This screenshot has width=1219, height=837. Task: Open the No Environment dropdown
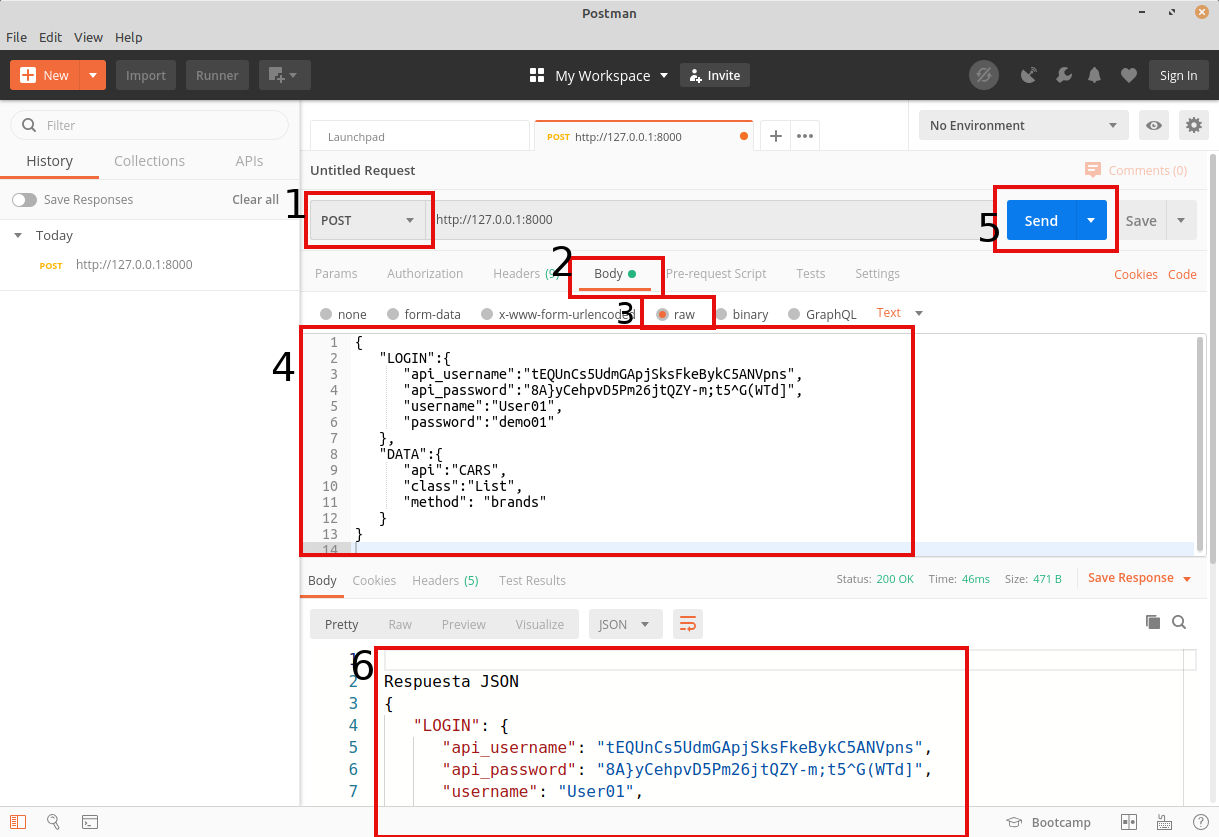(x=1024, y=125)
